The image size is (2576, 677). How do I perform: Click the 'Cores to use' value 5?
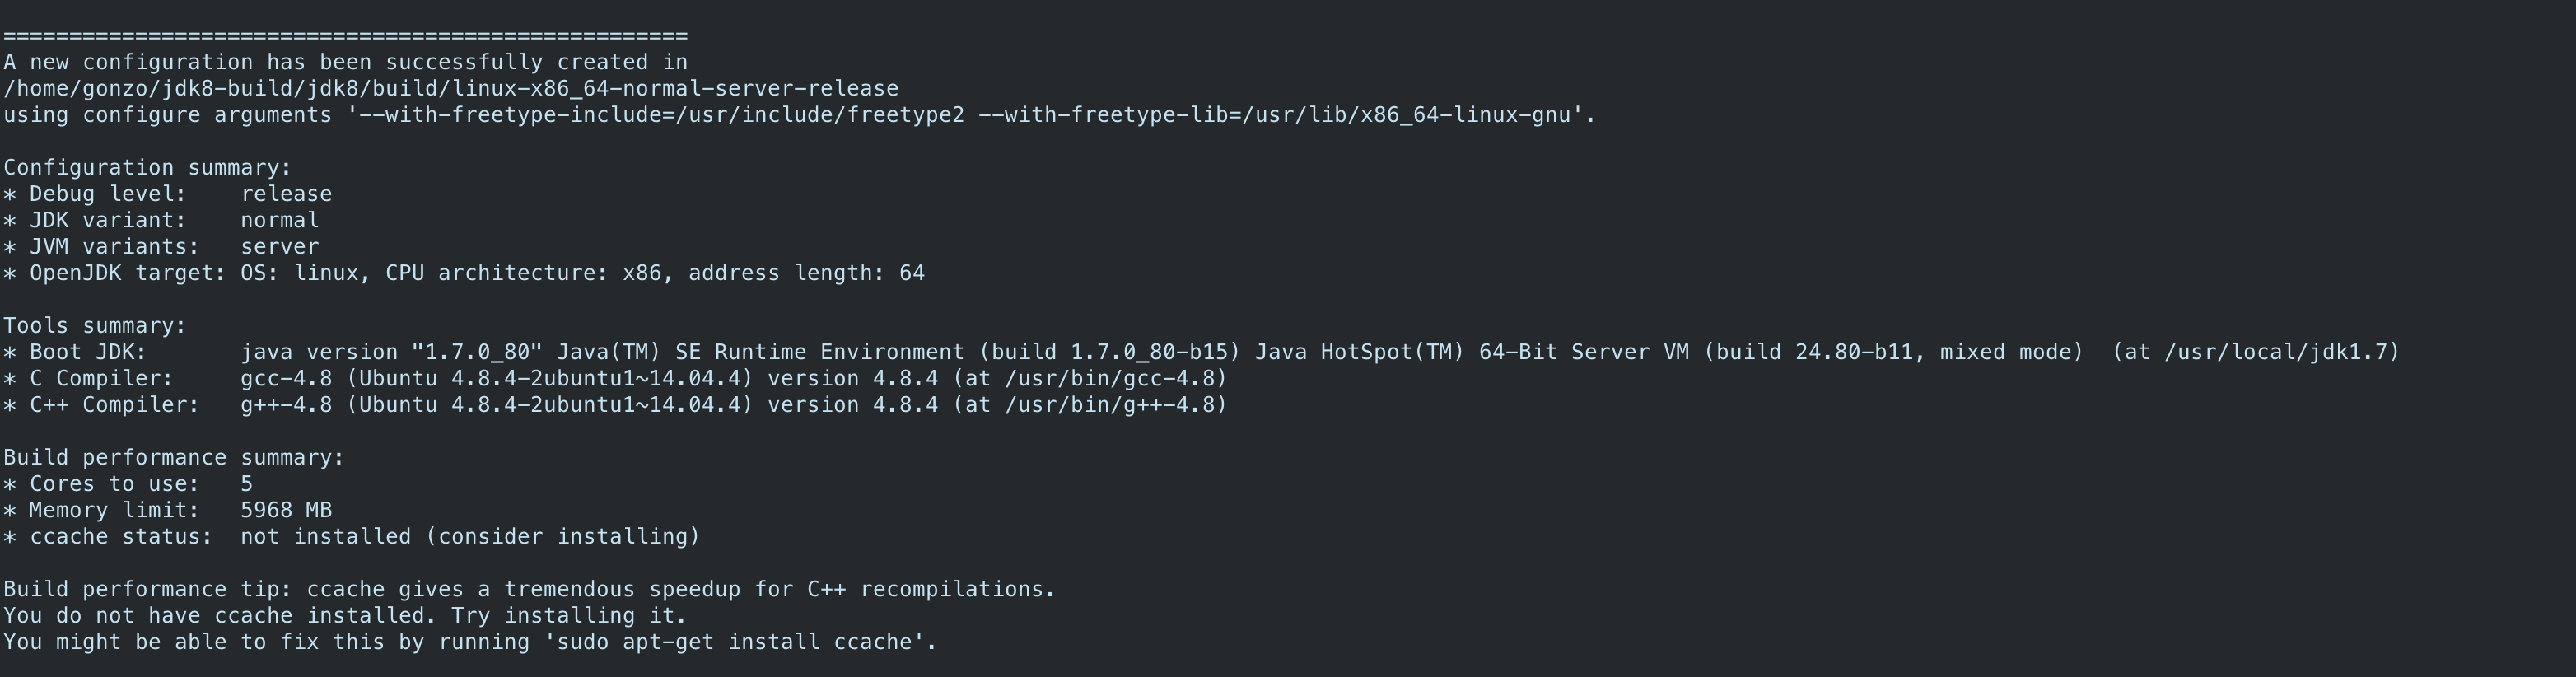pyautogui.click(x=247, y=484)
